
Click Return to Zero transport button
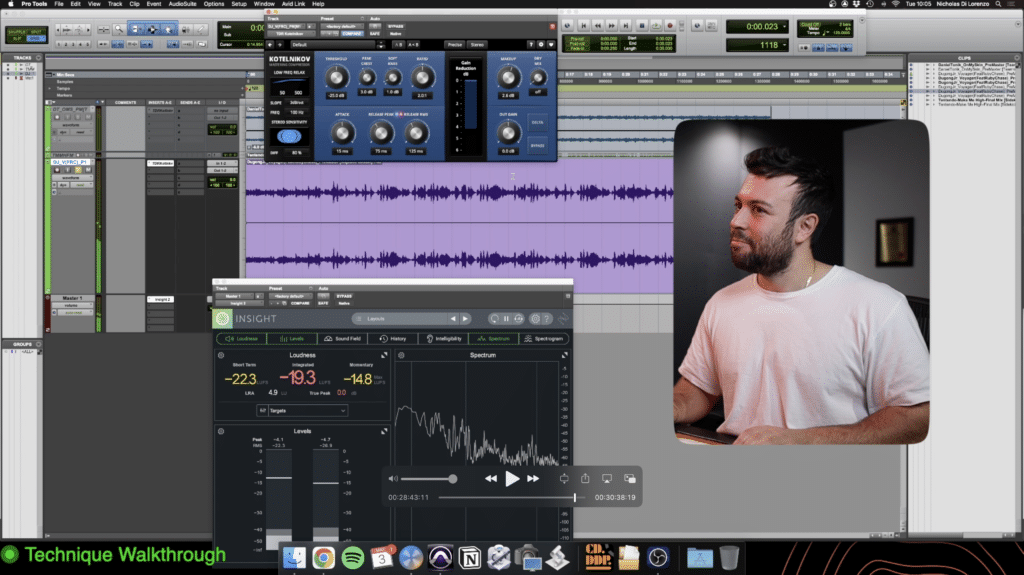click(584, 25)
